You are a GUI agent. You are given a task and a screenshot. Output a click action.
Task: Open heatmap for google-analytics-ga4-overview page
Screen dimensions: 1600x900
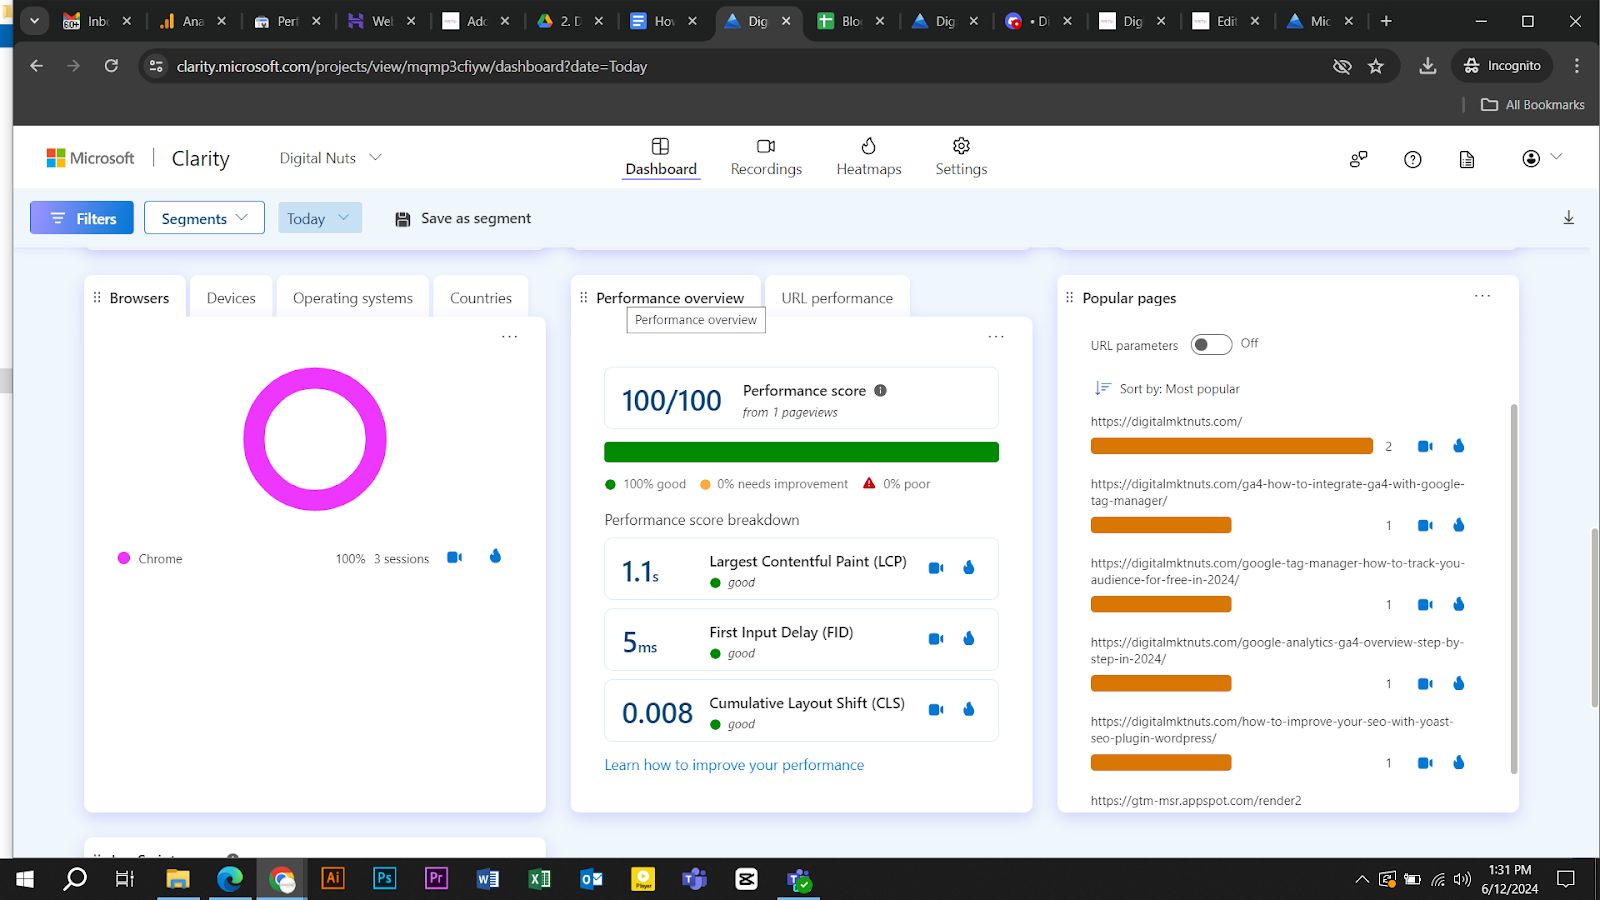(x=1458, y=683)
